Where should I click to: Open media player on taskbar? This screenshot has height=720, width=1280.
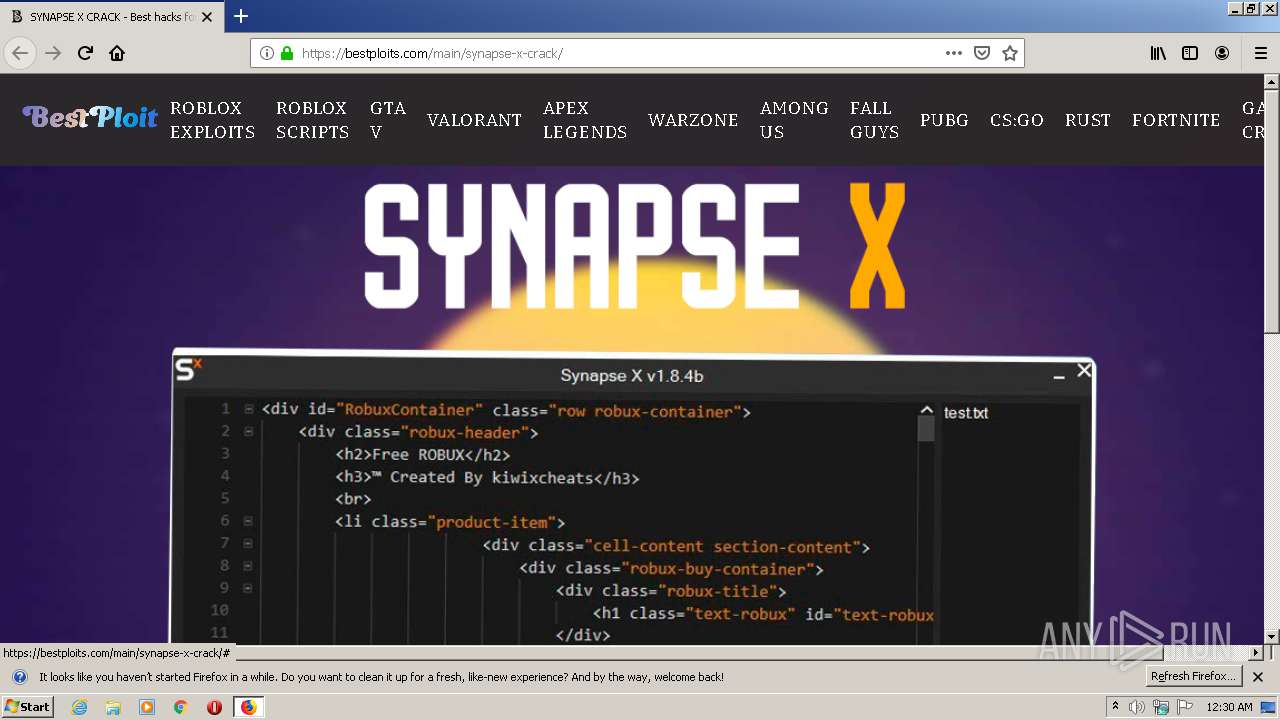tap(147, 707)
